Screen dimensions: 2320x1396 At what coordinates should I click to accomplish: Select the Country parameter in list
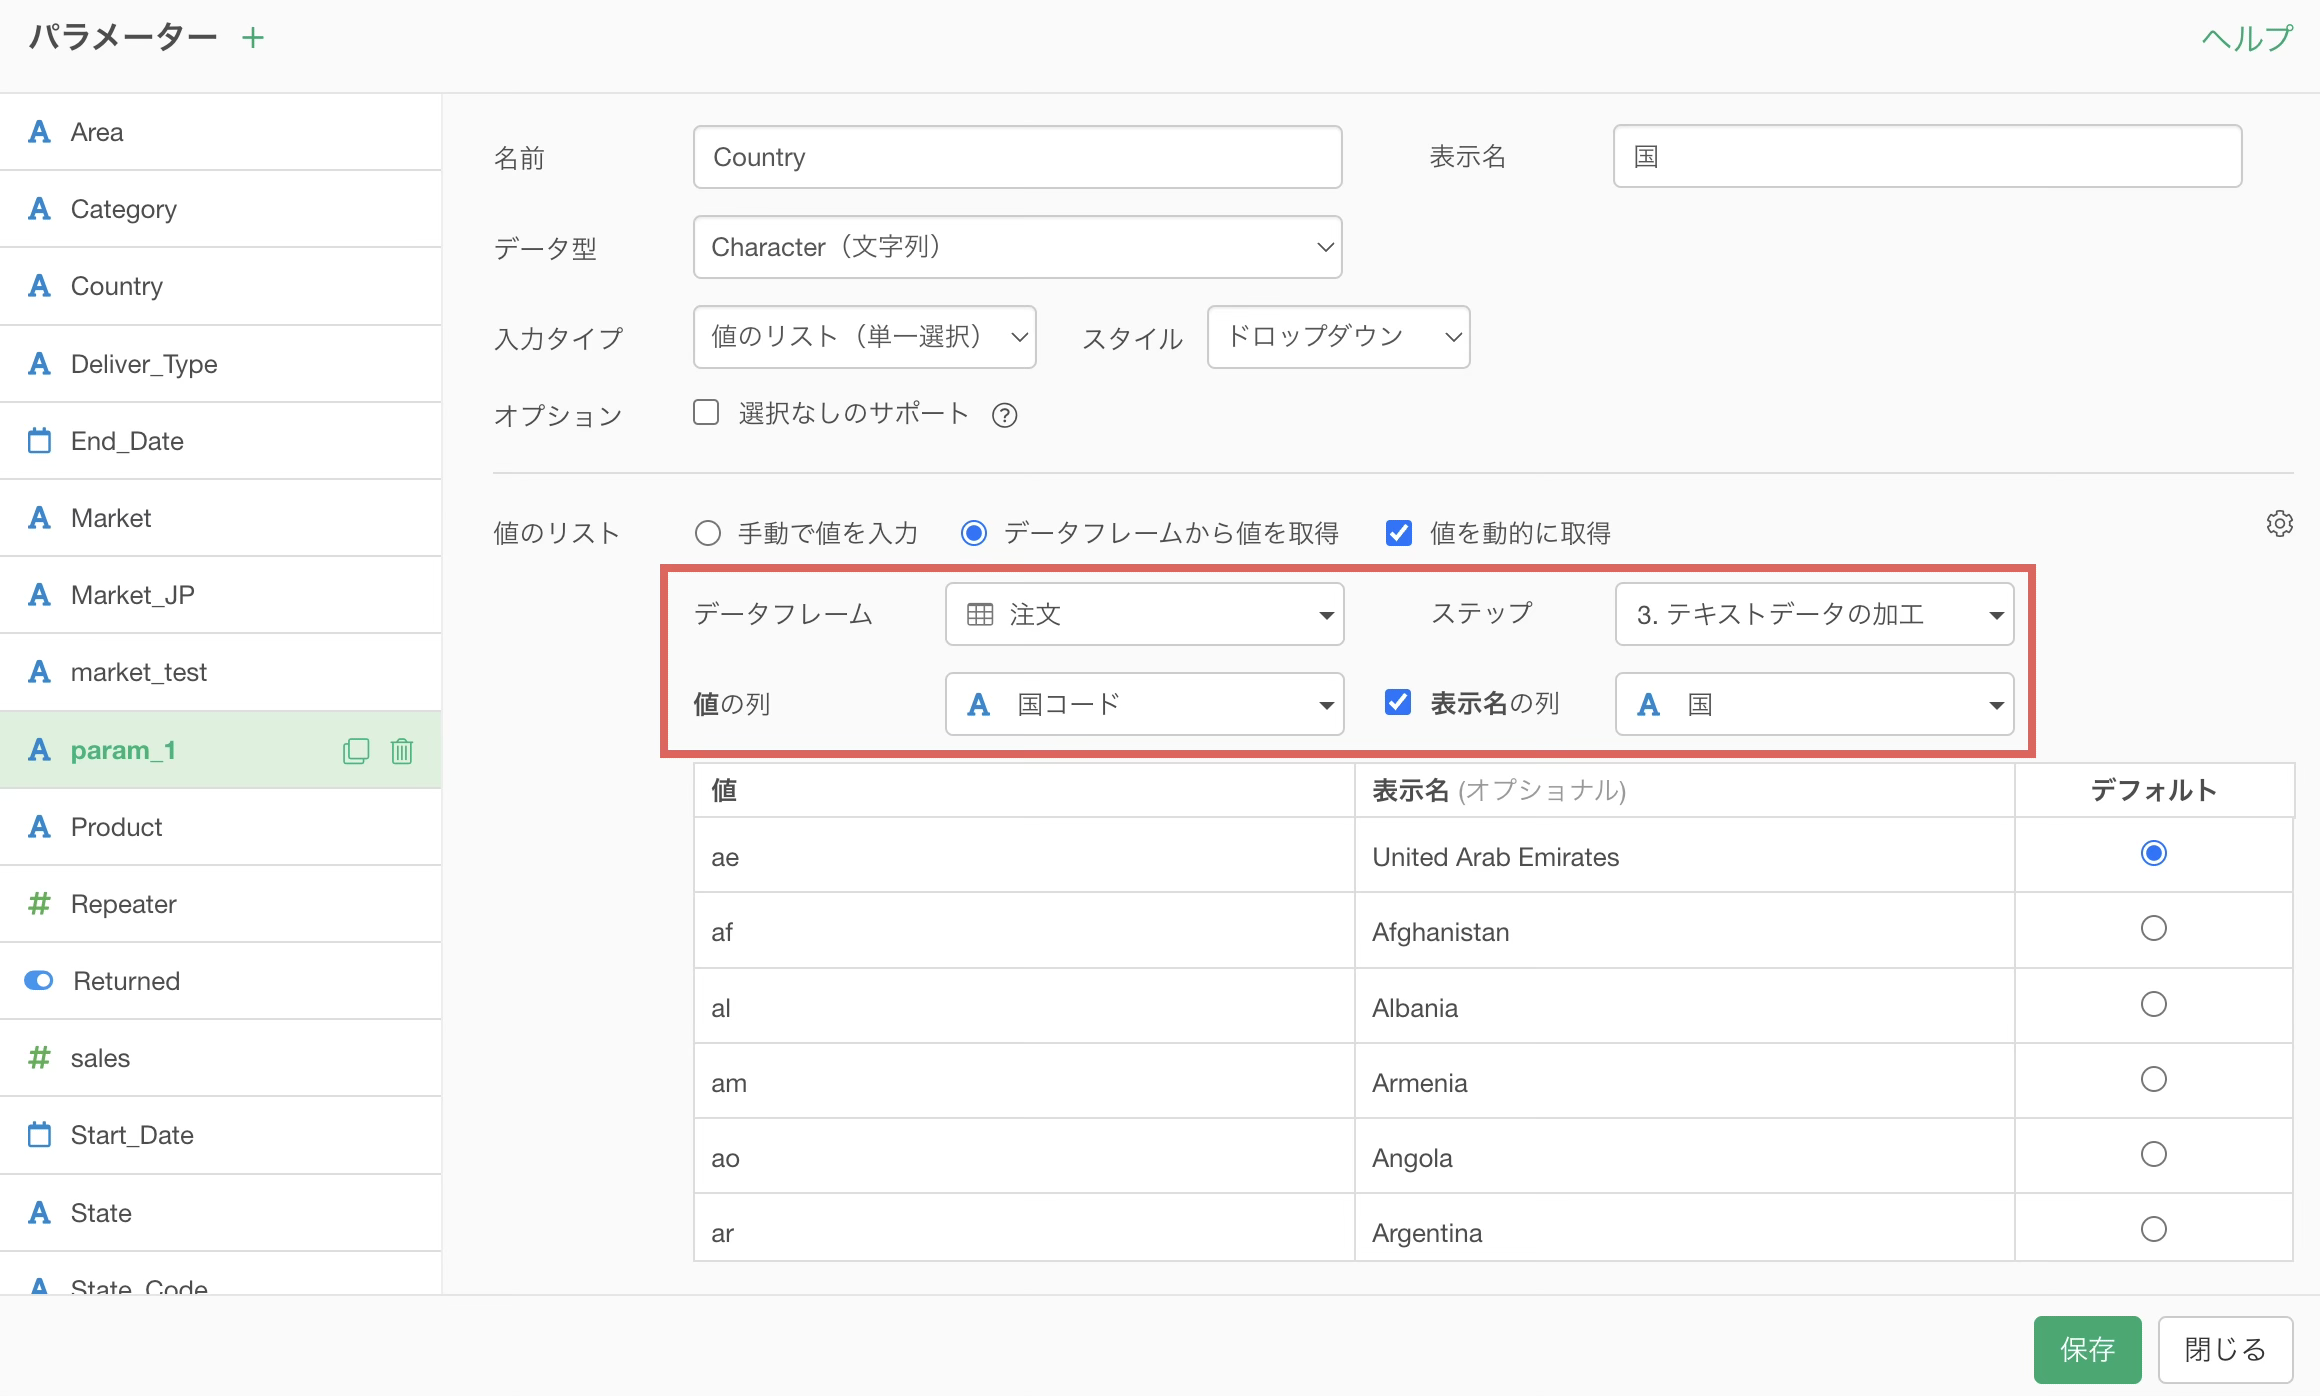tap(221, 286)
